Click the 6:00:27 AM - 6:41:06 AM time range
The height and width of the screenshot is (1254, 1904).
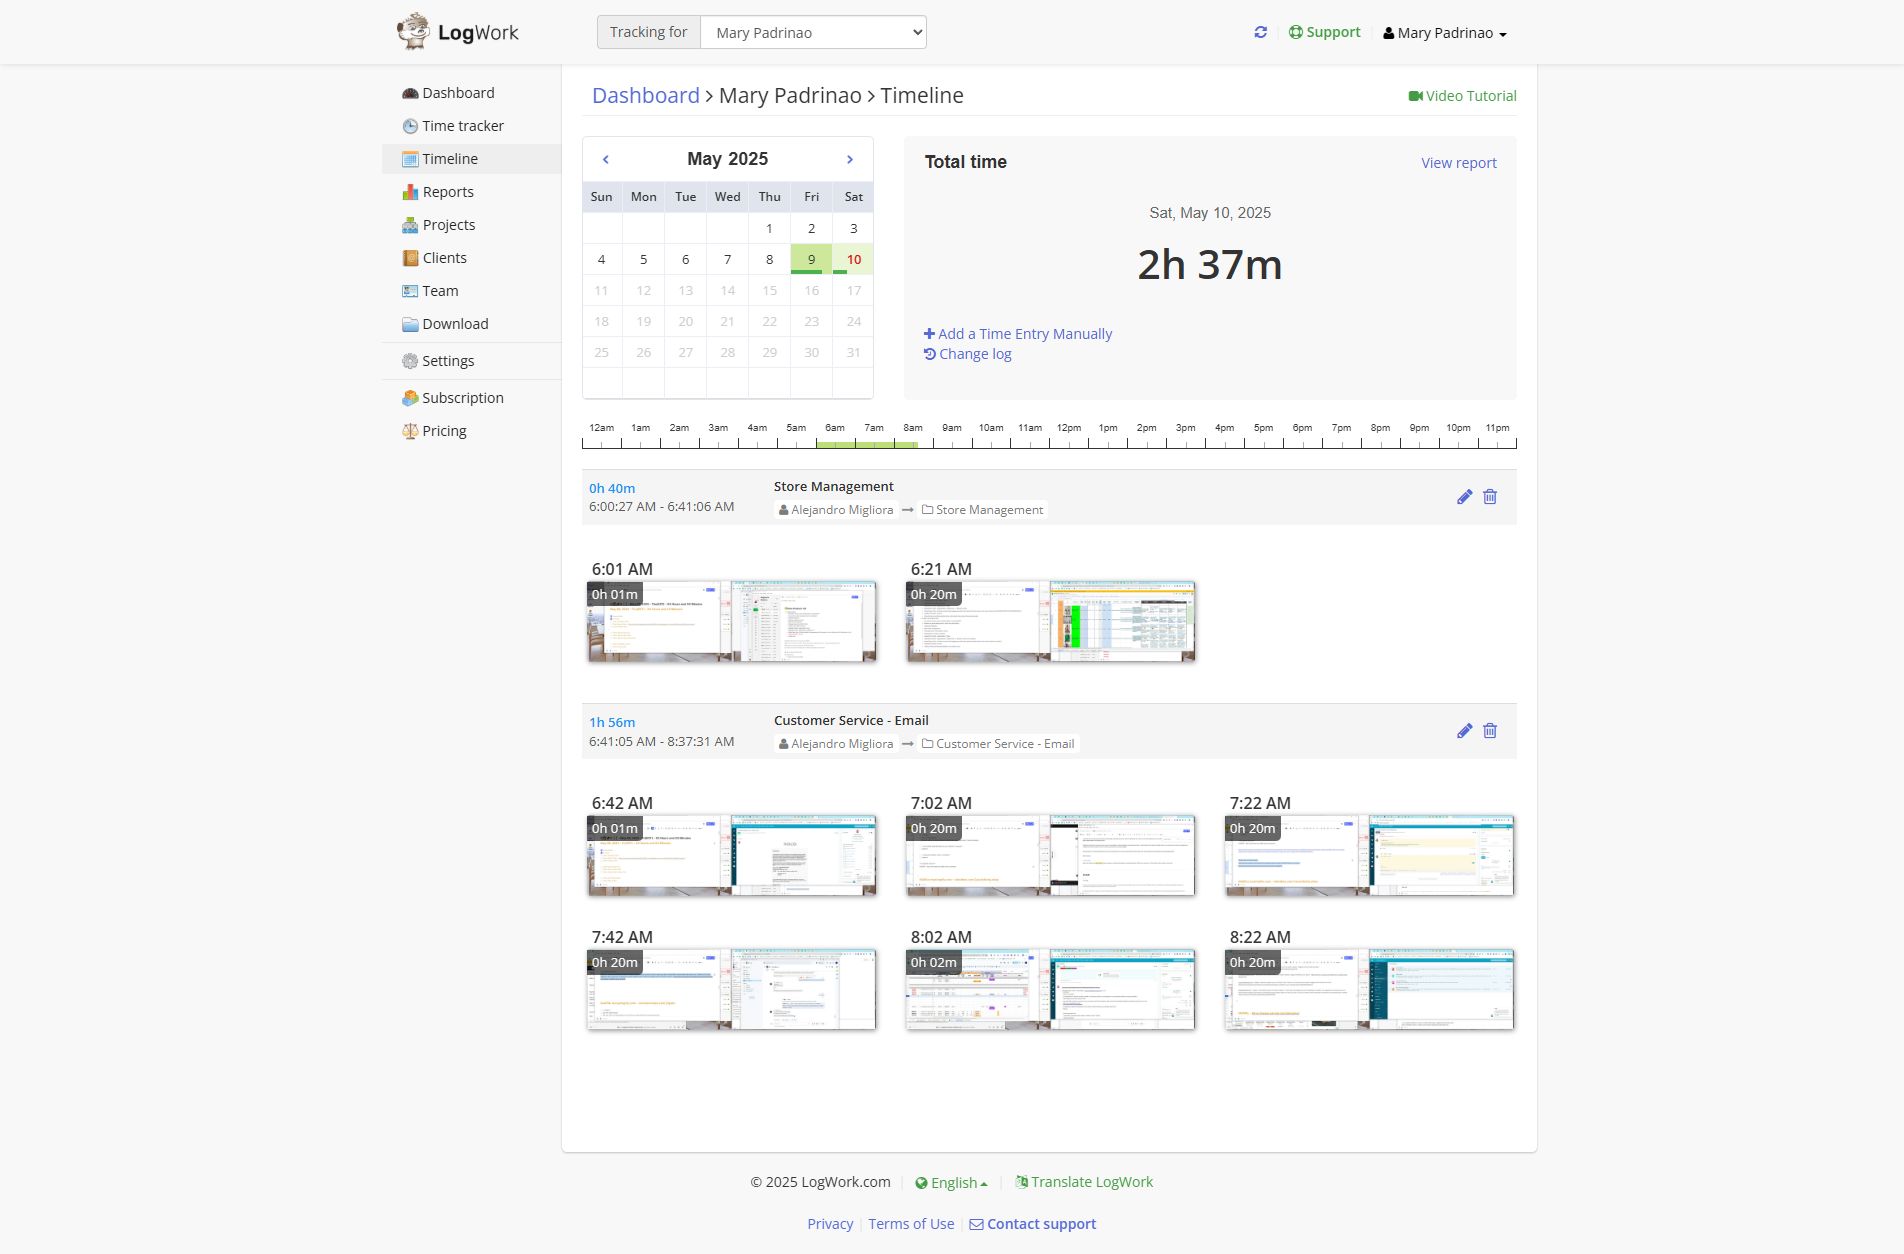tap(662, 507)
